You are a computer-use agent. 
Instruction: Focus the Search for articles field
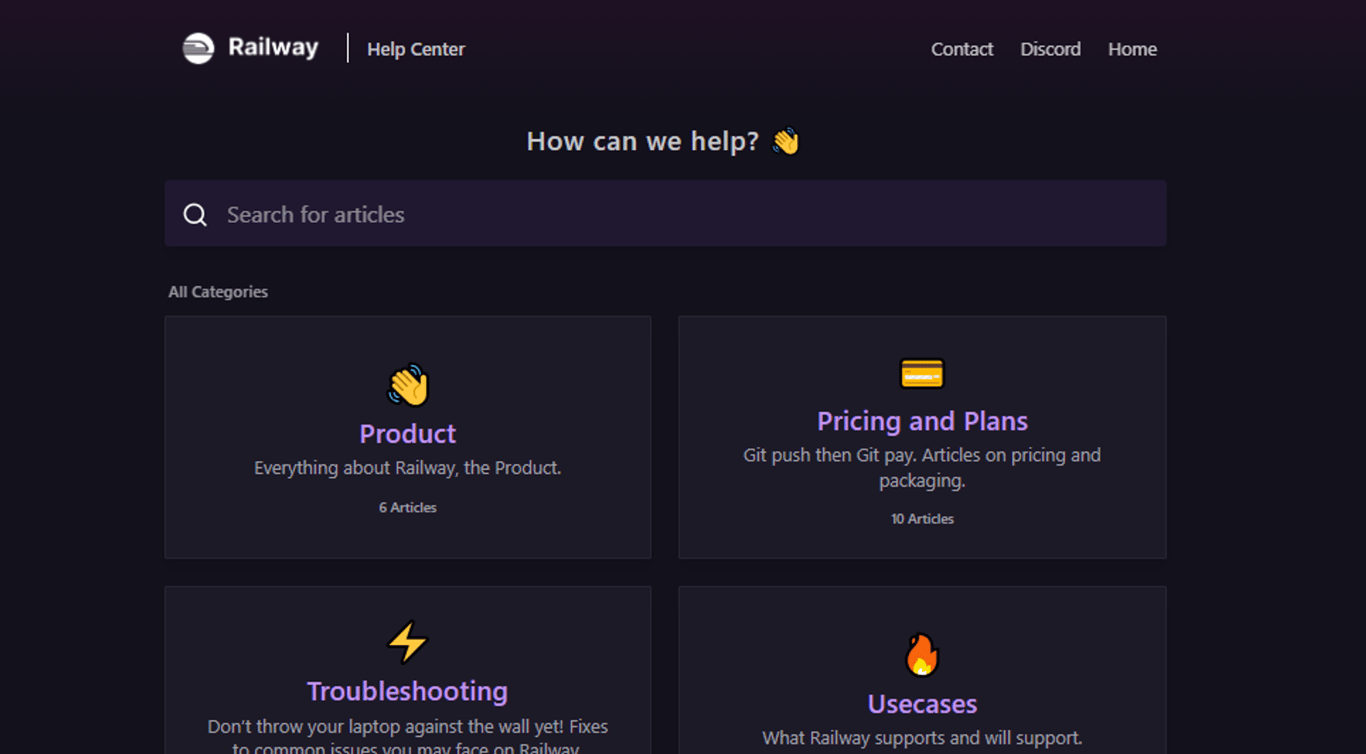click(665, 213)
